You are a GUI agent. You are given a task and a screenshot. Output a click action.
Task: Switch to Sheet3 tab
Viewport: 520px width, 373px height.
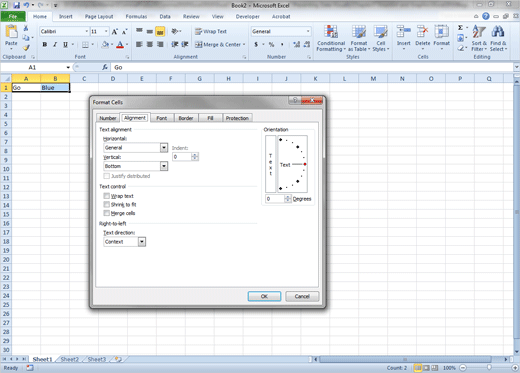(x=96, y=359)
